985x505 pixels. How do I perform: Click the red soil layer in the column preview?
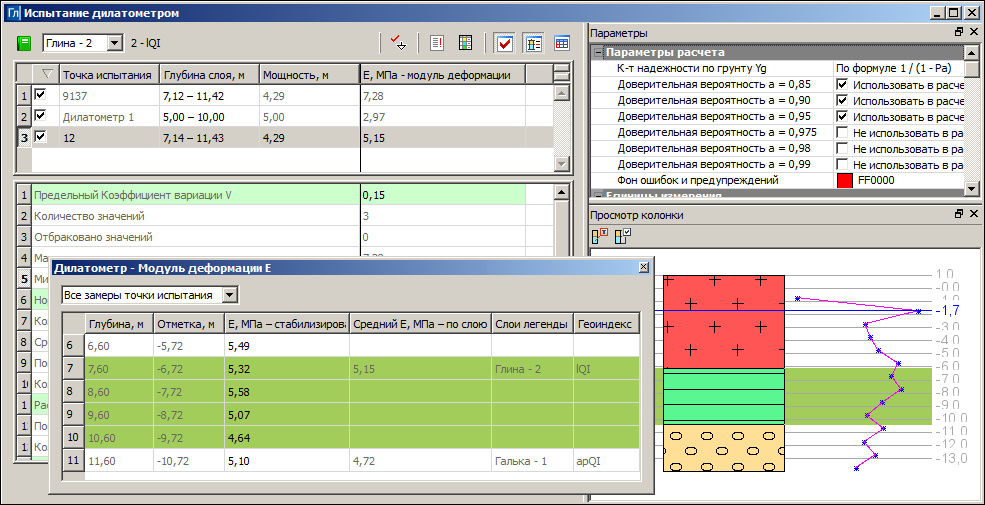(x=724, y=321)
